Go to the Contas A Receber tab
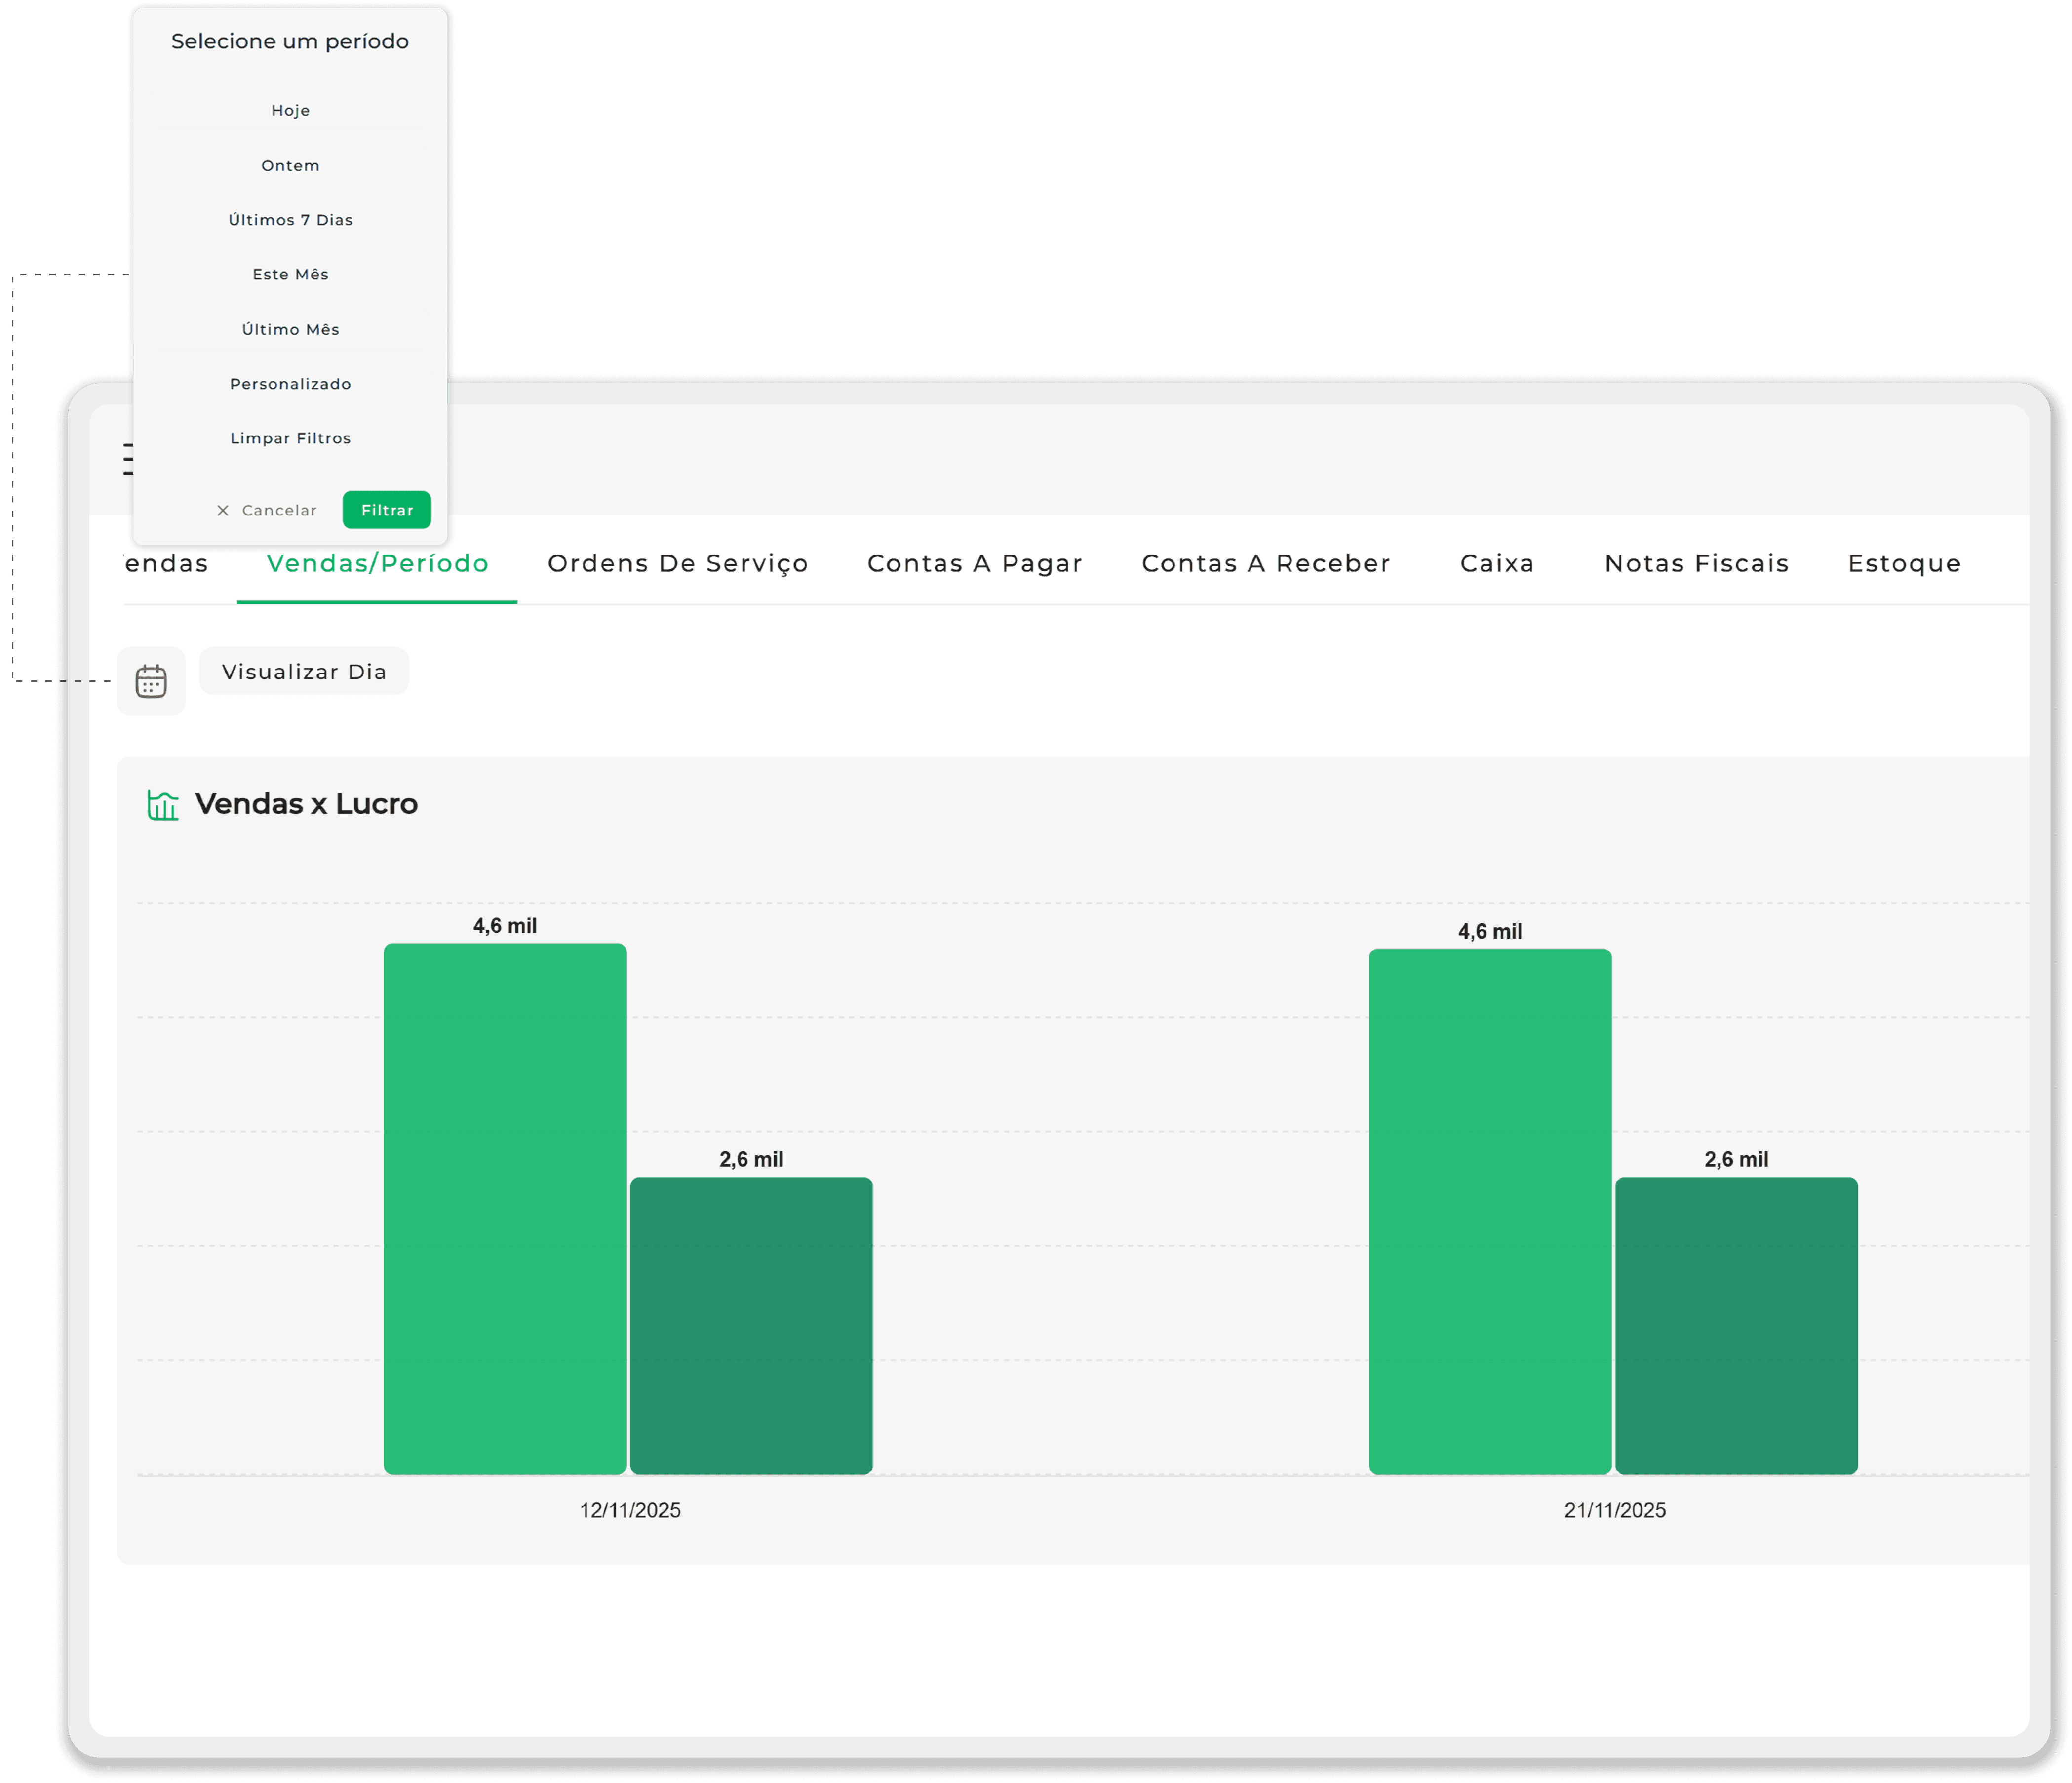The height and width of the screenshot is (1783, 2072). (1266, 563)
